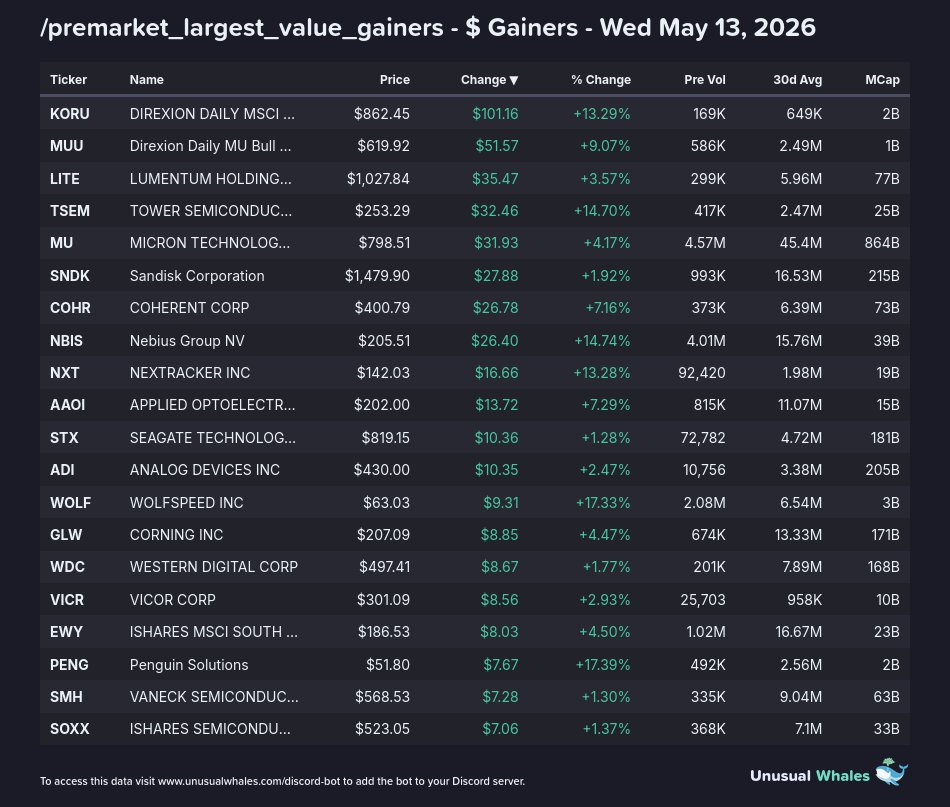Click the 92,420 pre-market volume

[x=702, y=373]
